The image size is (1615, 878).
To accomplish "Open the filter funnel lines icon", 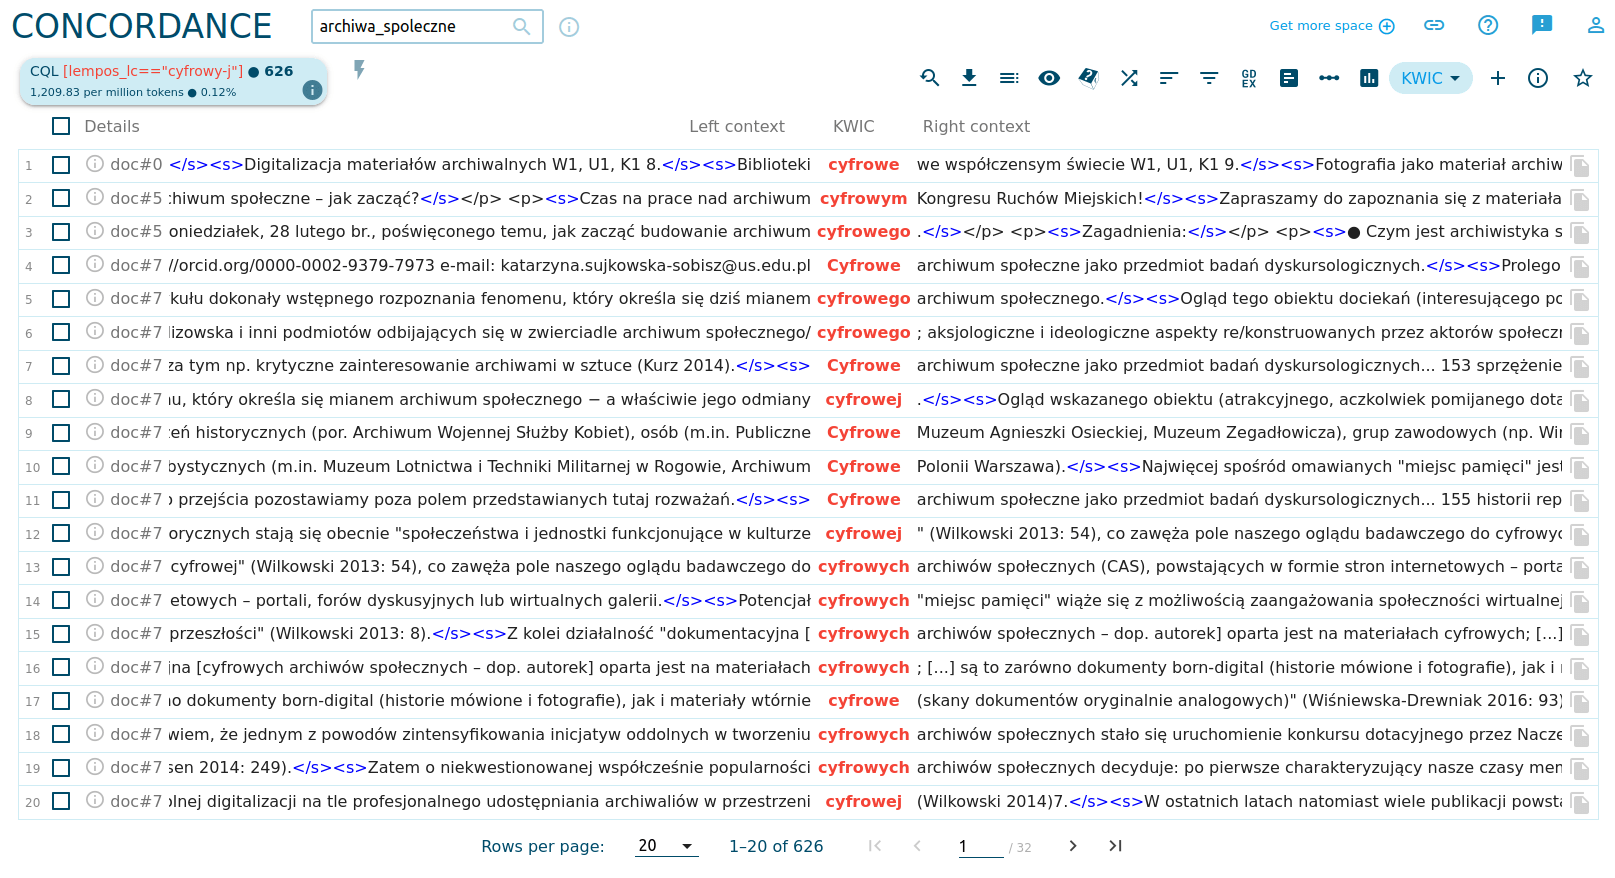I will point(1209,78).
